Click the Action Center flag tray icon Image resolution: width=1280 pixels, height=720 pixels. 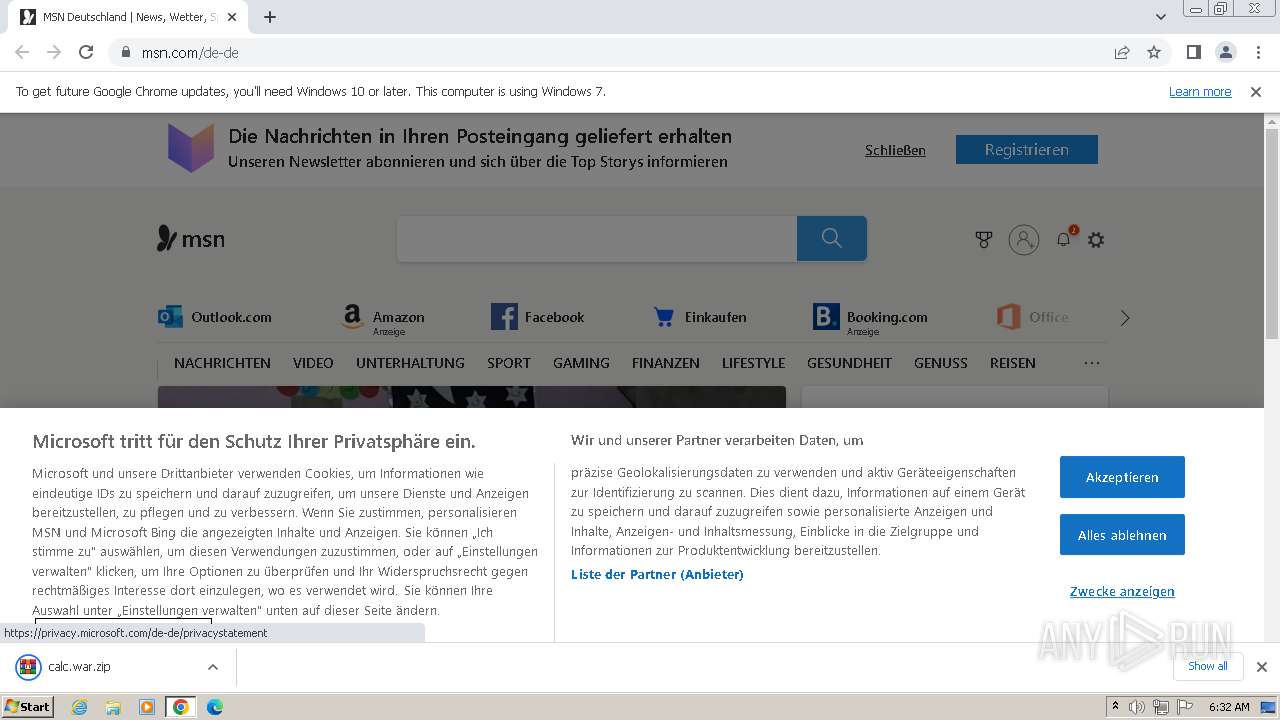point(1184,707)
